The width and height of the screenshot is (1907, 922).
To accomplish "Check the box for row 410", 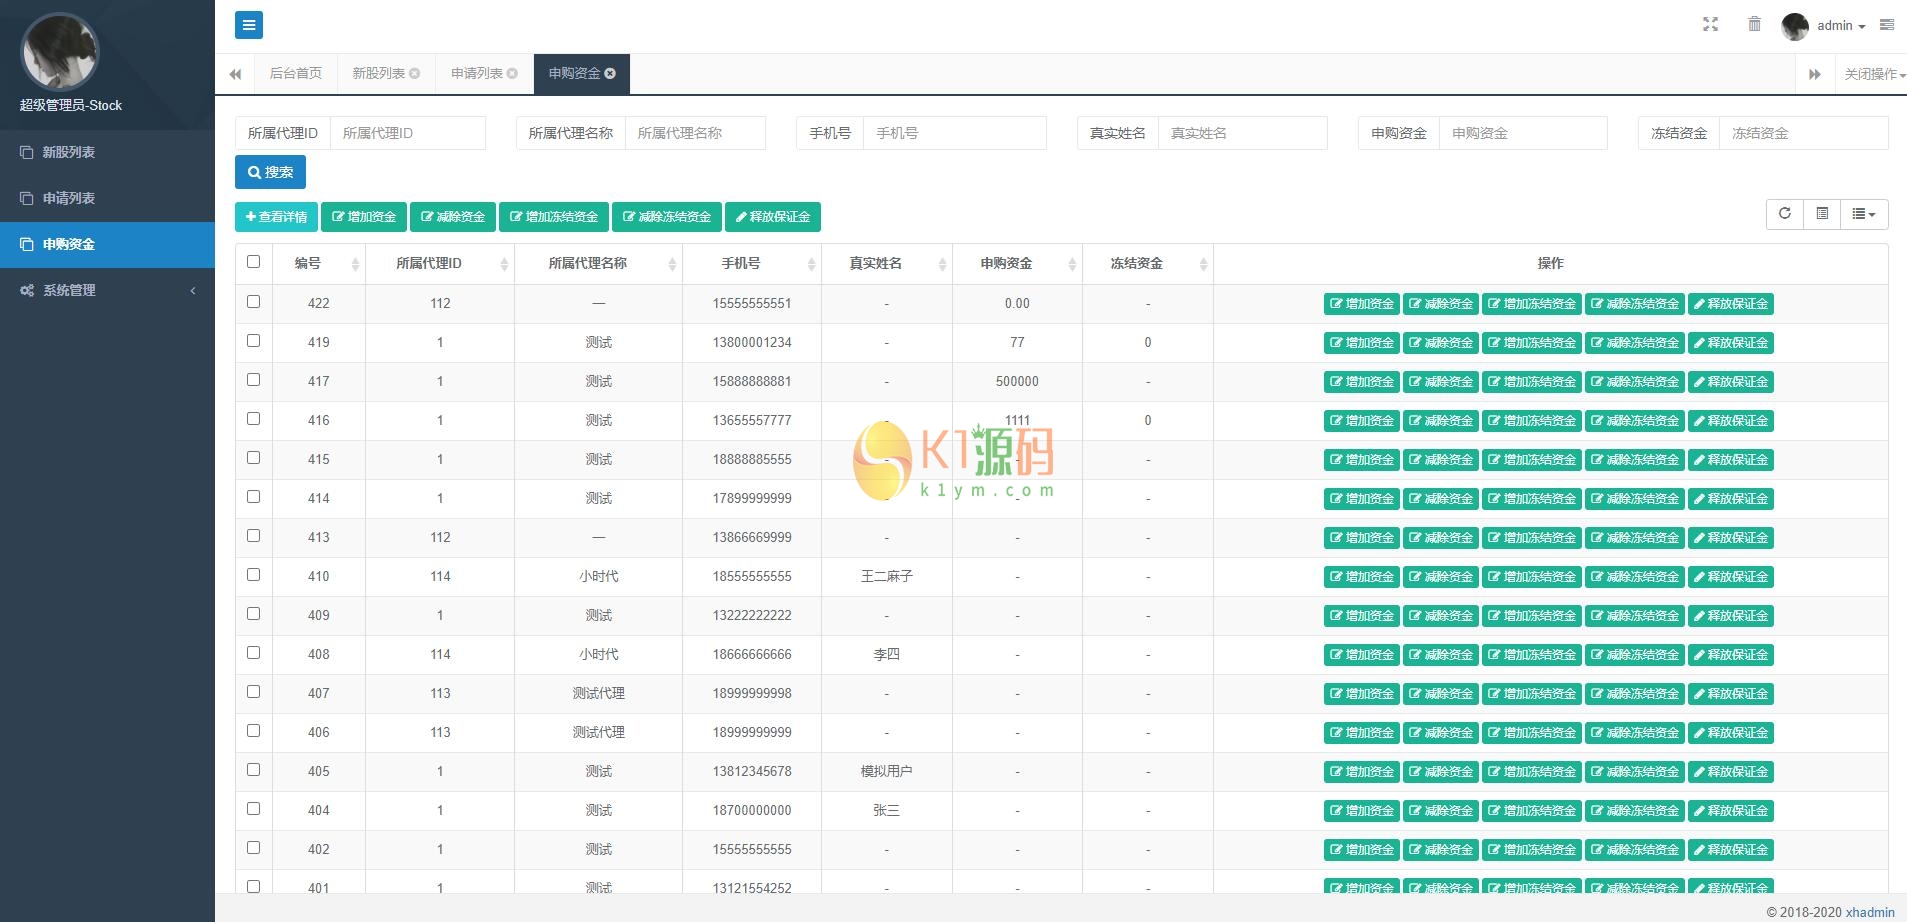I will pyautogui.click(x=253, y=575).
